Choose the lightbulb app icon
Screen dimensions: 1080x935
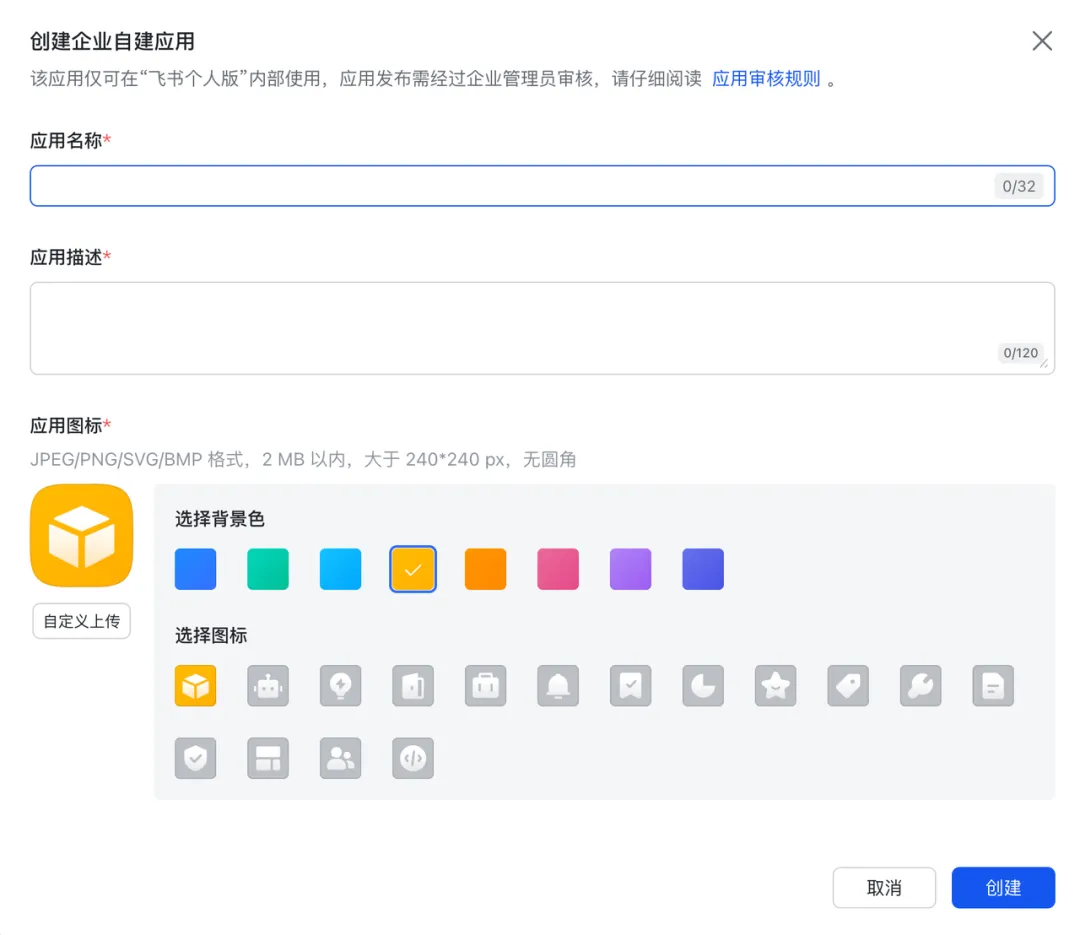coord(340,686)
